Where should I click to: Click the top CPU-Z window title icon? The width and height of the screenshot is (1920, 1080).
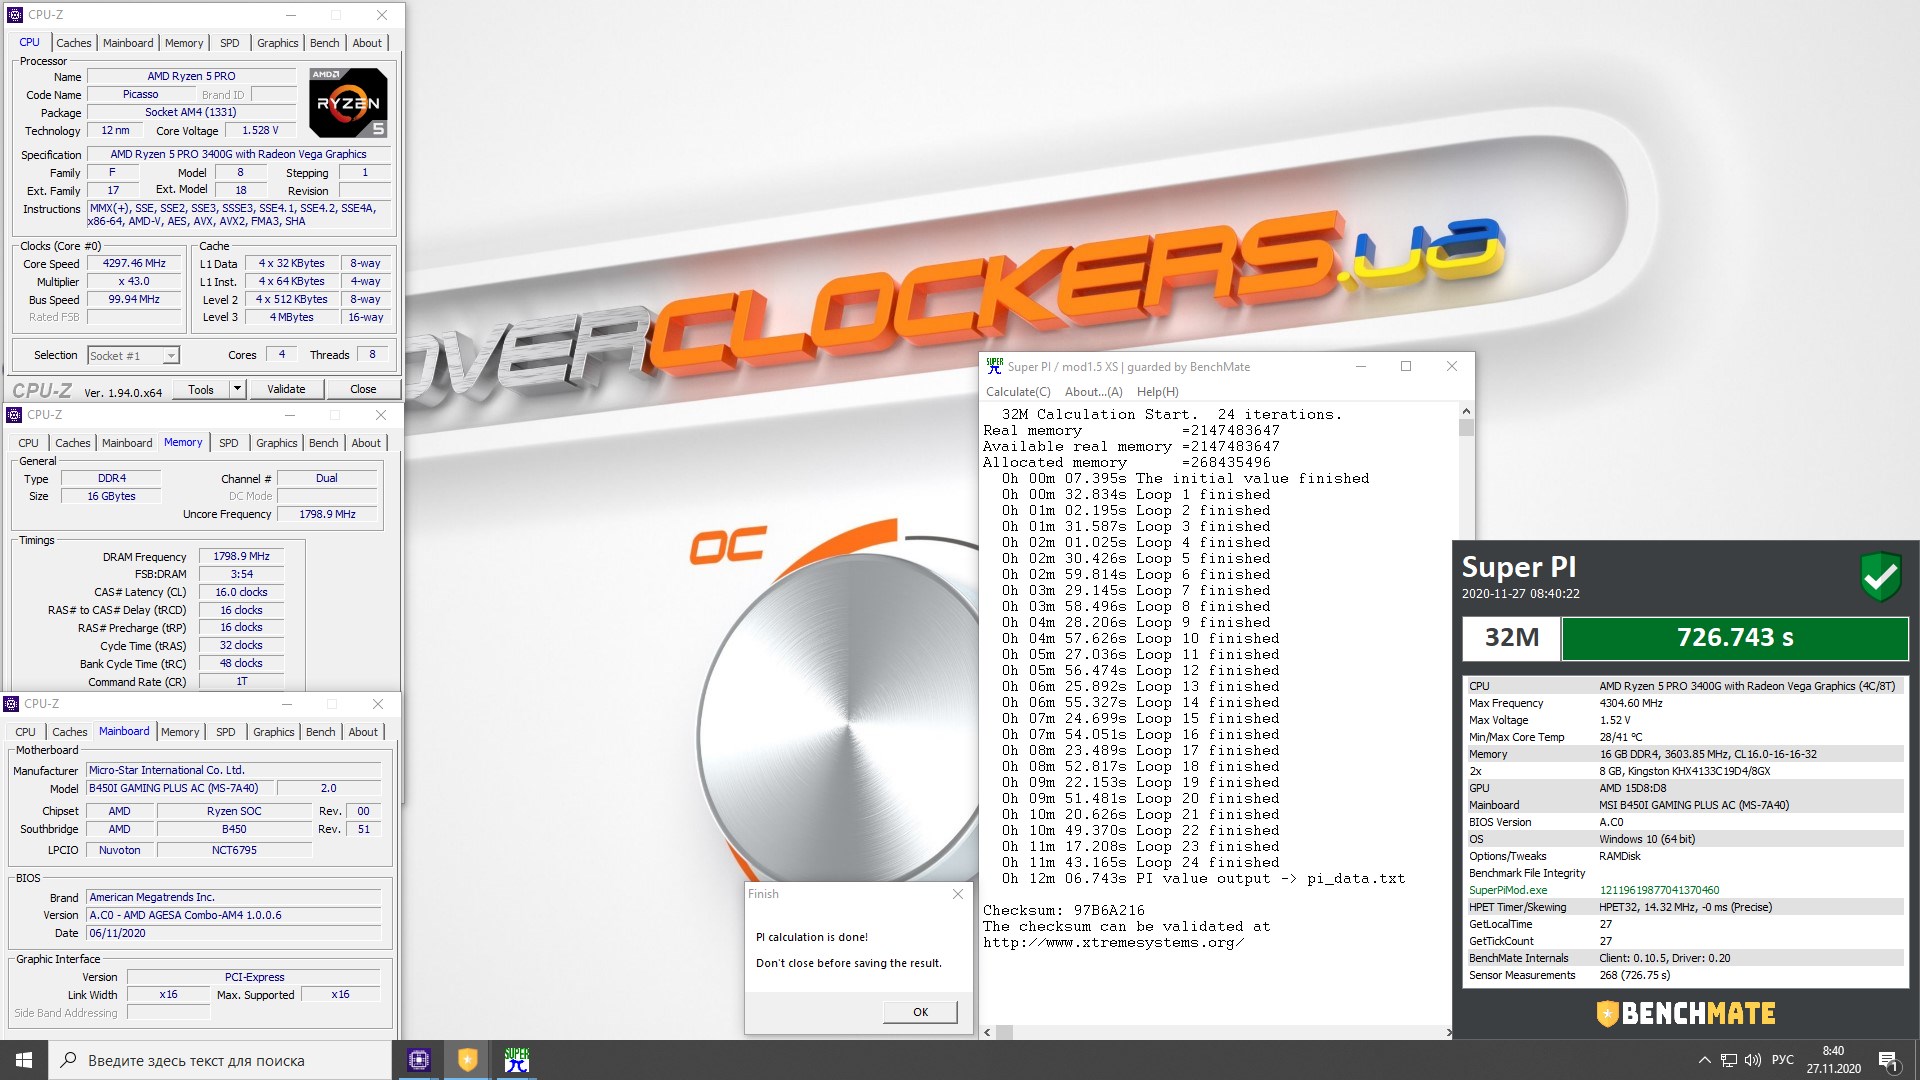click(14, 15)
